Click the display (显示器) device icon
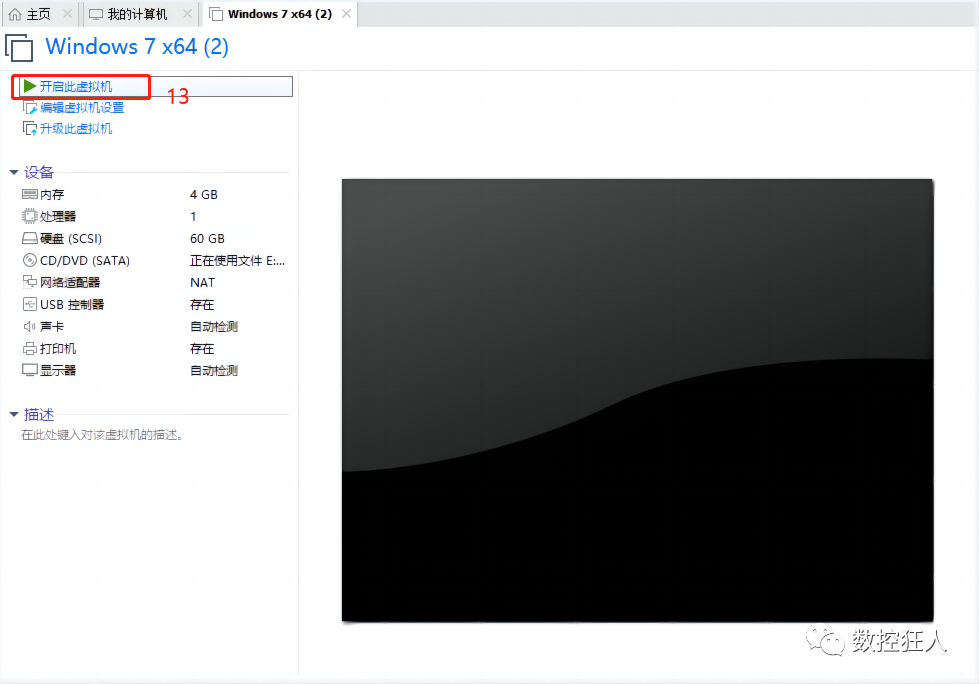This screenshot has height=684, width=979. 29,370
